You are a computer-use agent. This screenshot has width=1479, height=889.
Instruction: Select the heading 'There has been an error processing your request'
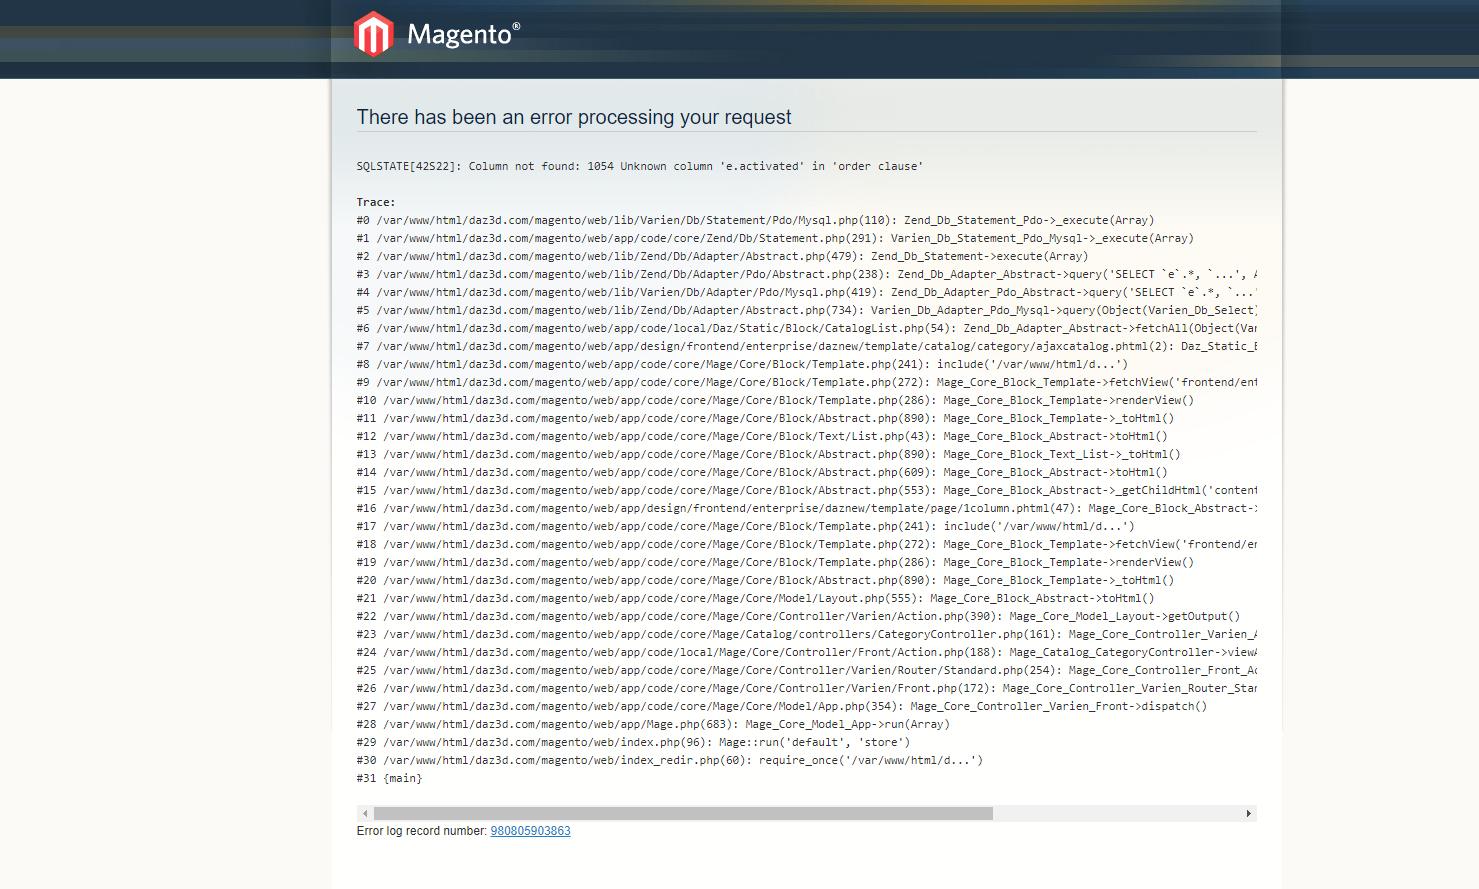coord(574,117)
